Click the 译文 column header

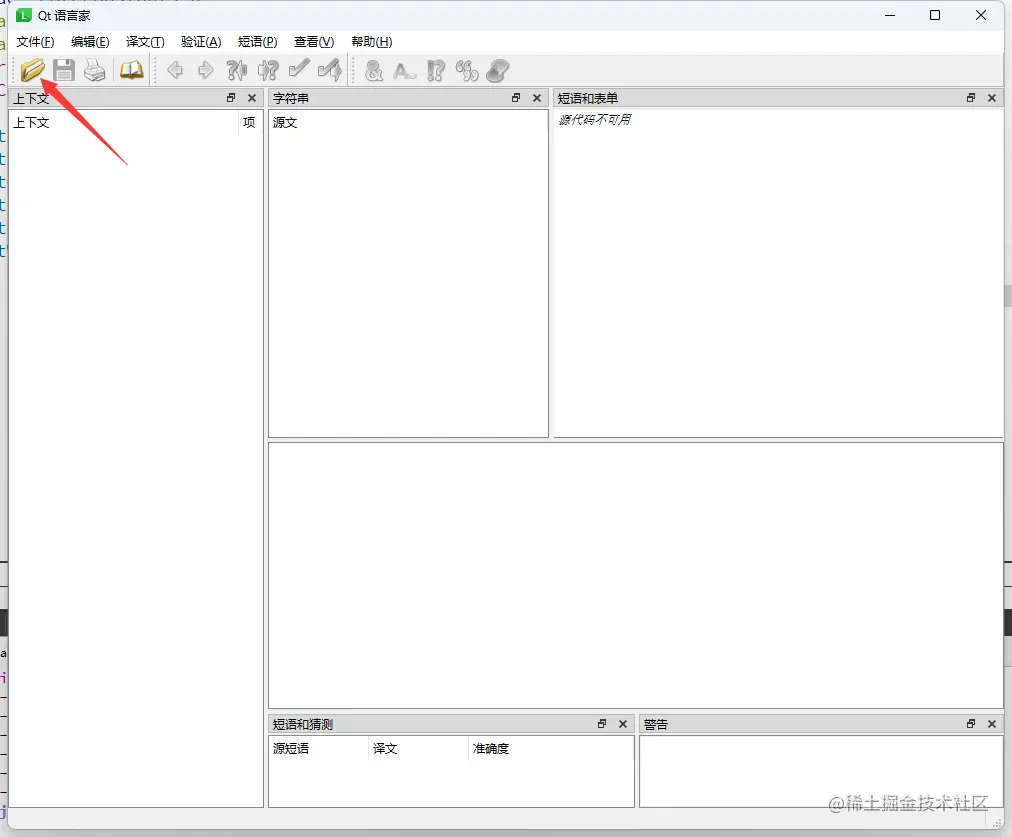click(418, 748)
